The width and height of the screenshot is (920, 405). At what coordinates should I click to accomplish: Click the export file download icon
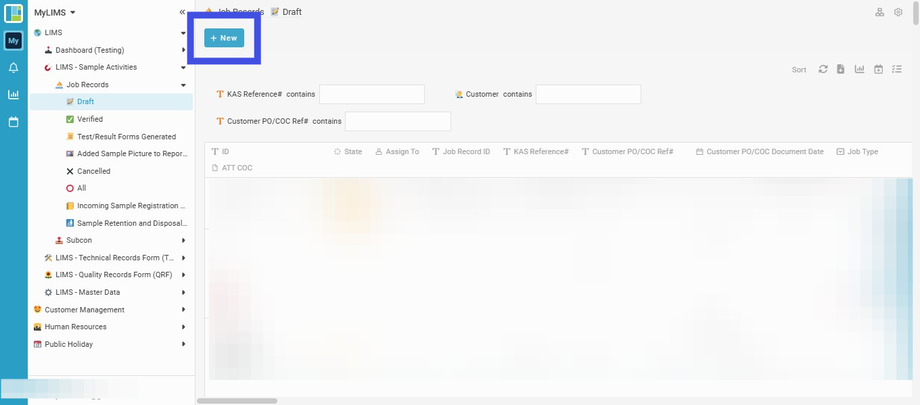(841, 69)
